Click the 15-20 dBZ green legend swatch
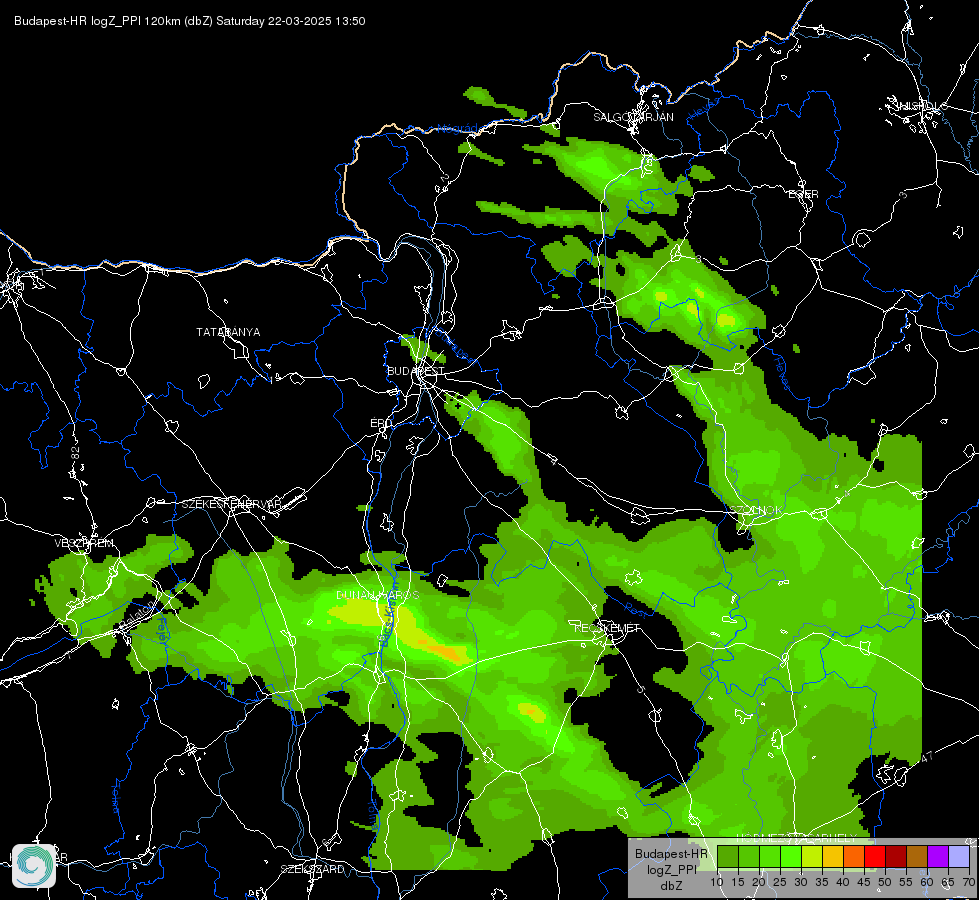979x900 pixels. tap(749, 857)
